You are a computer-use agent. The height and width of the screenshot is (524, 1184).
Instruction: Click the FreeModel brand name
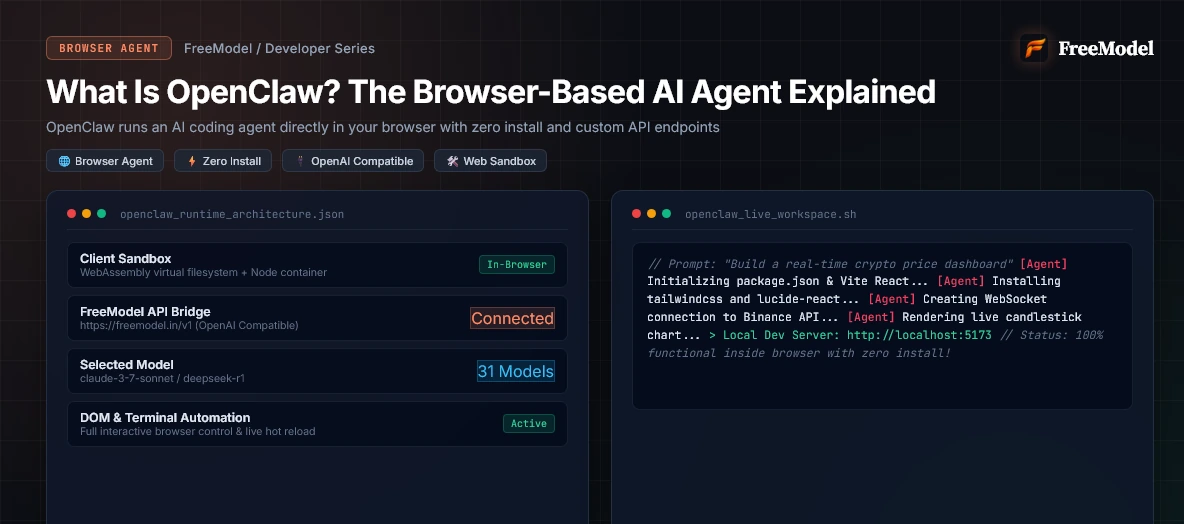tap(1106, 48)
